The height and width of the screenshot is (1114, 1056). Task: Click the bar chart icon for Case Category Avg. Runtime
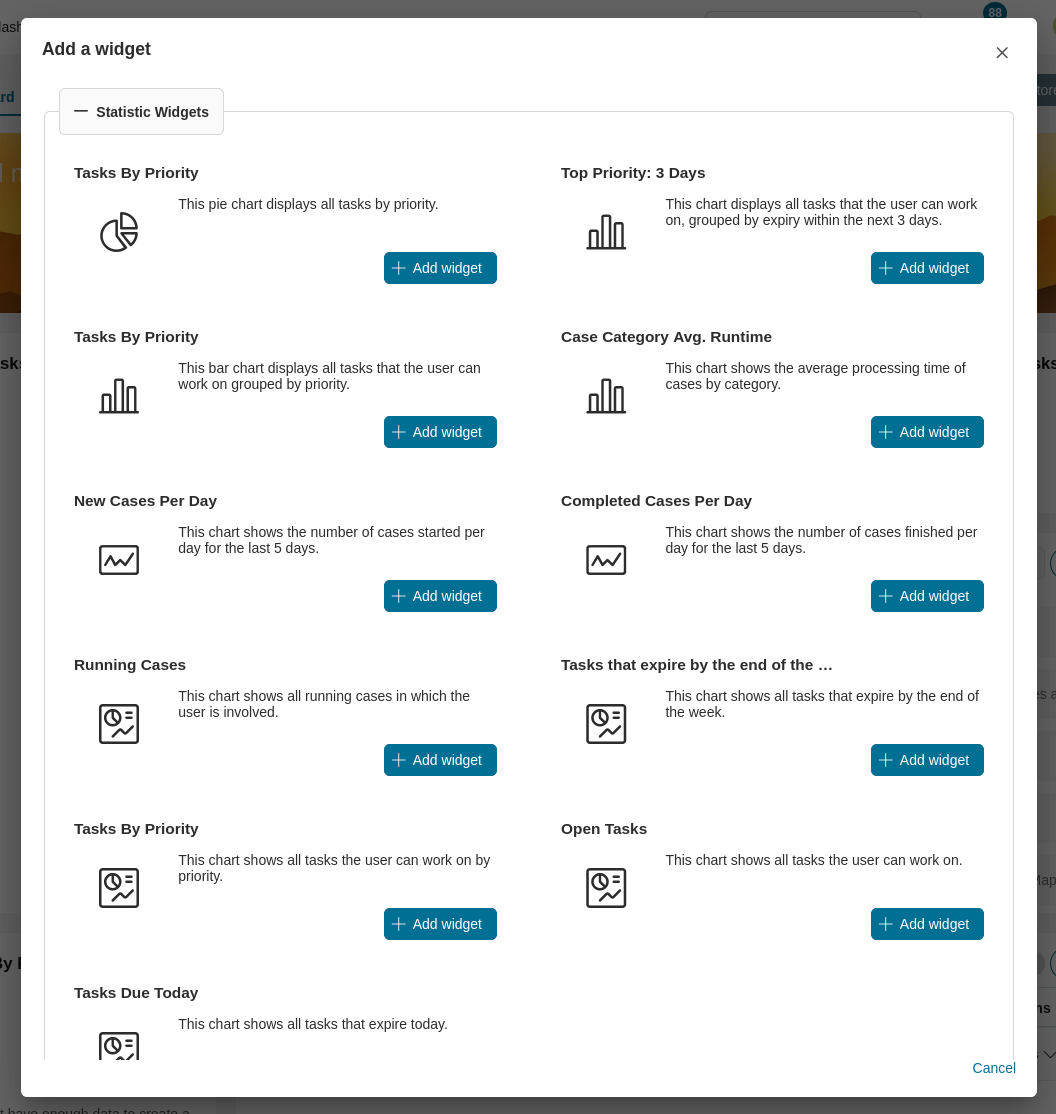point(606,396)
